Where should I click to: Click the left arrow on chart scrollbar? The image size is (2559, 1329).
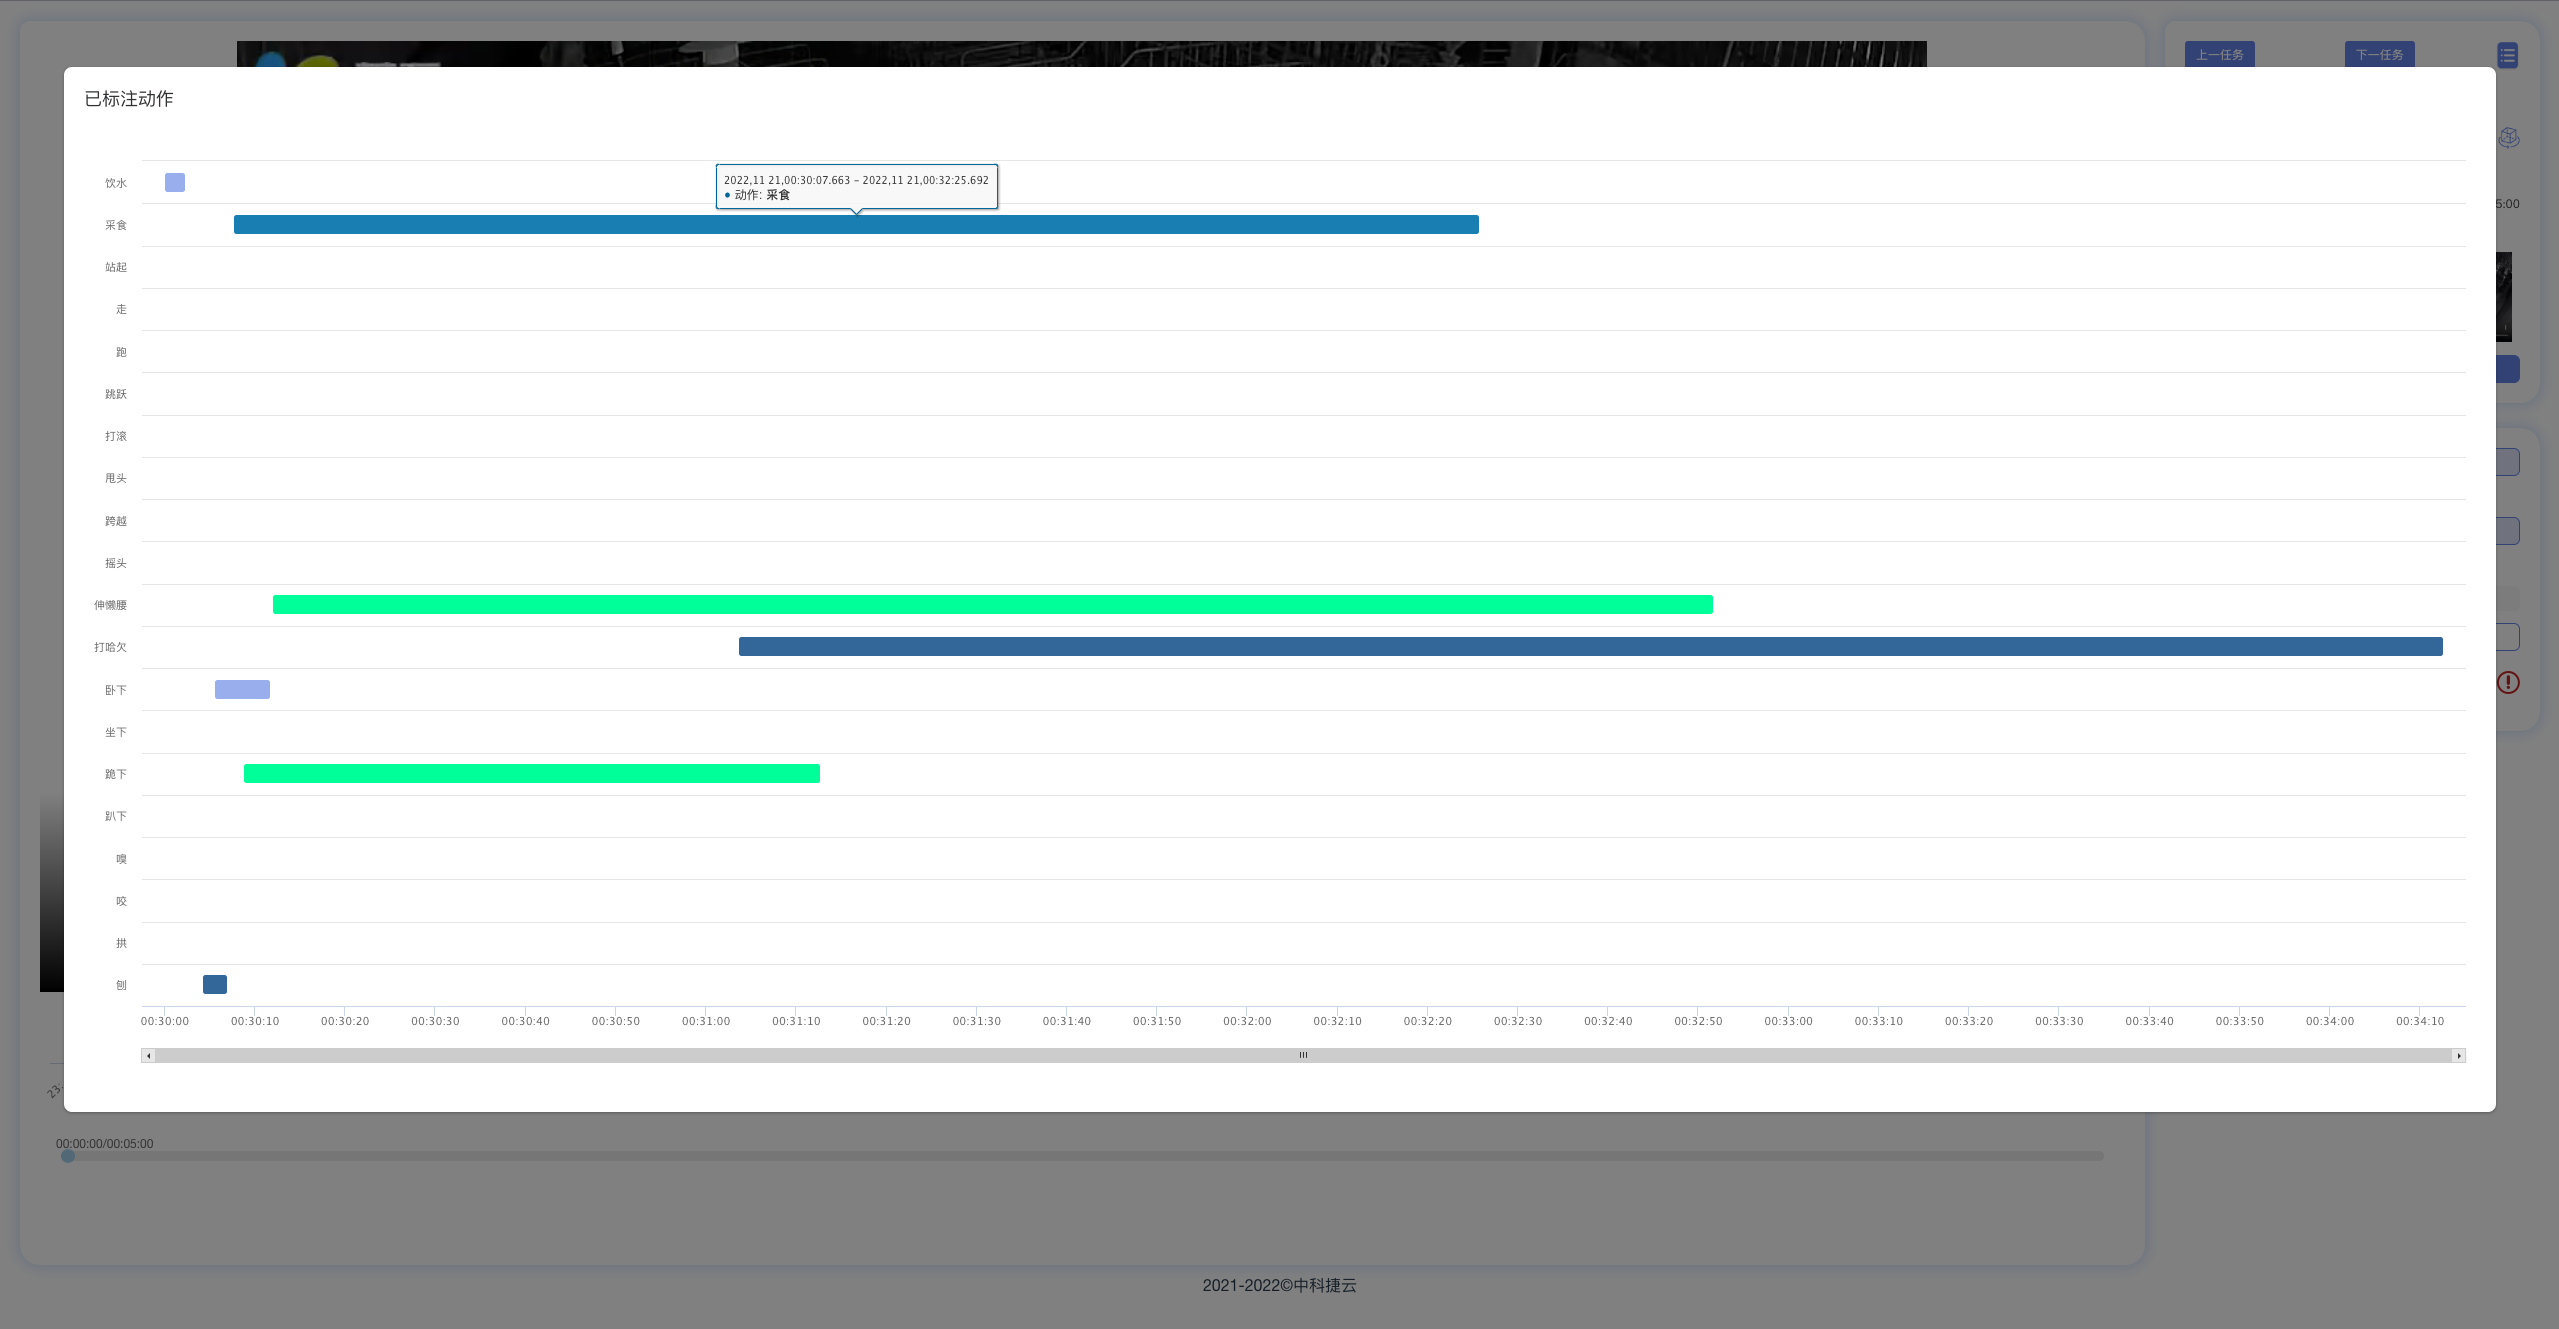[x=149, y=1056]
